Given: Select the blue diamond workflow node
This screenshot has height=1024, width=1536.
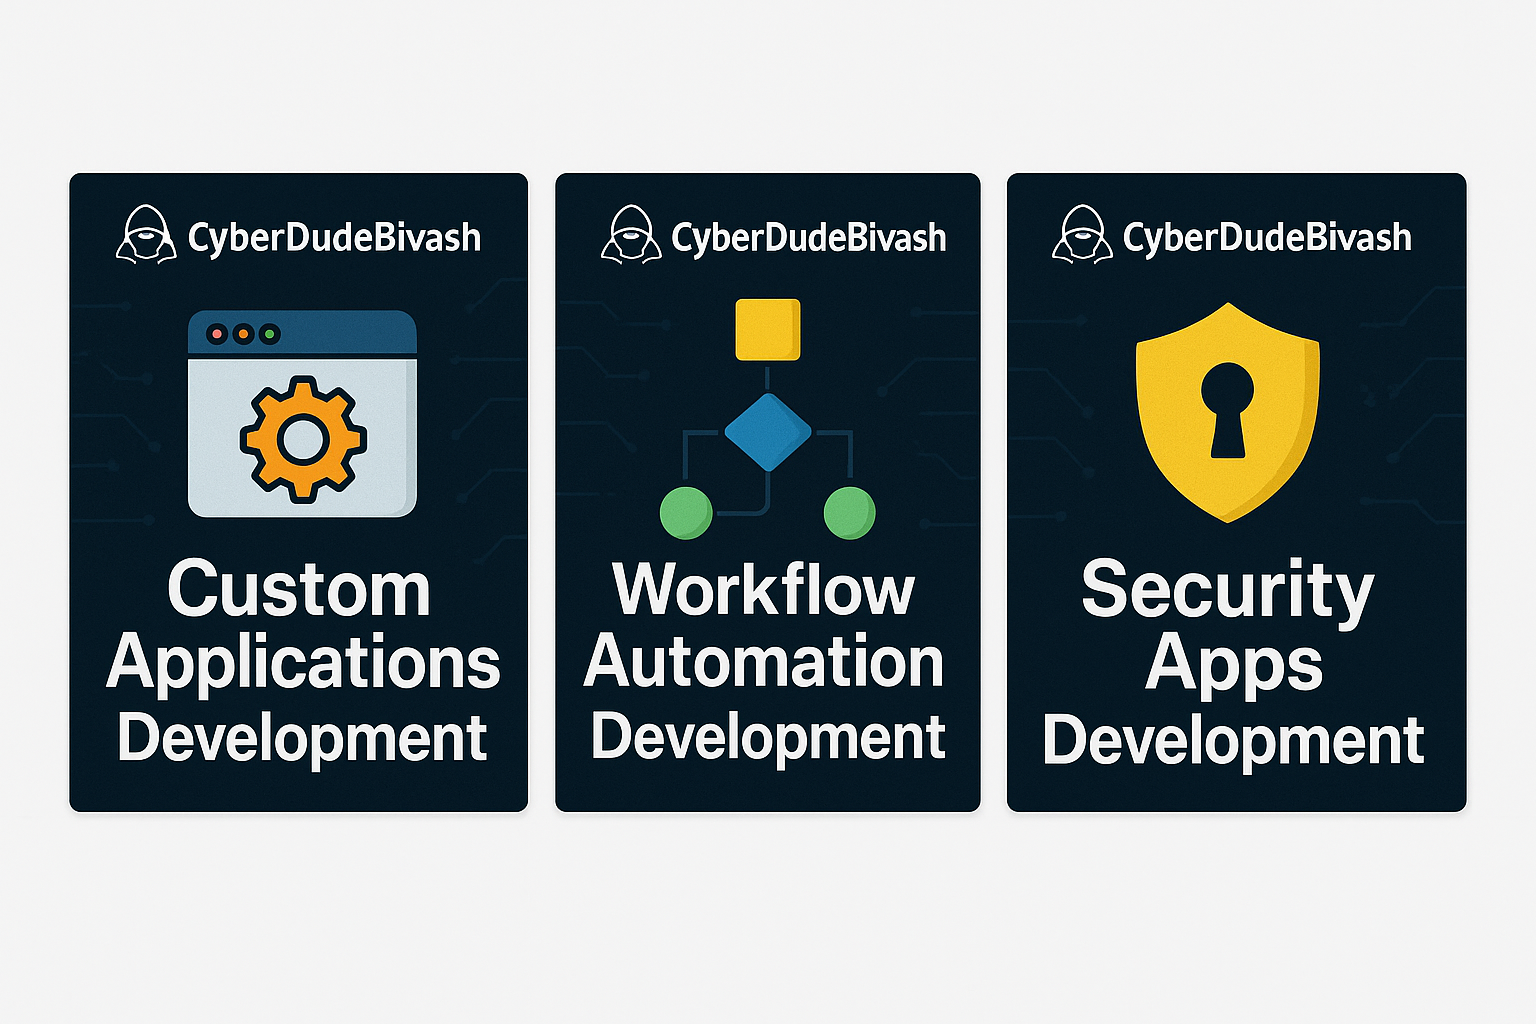Looking at the screenshot, I should pyautogui.click(x=767, y=432).
